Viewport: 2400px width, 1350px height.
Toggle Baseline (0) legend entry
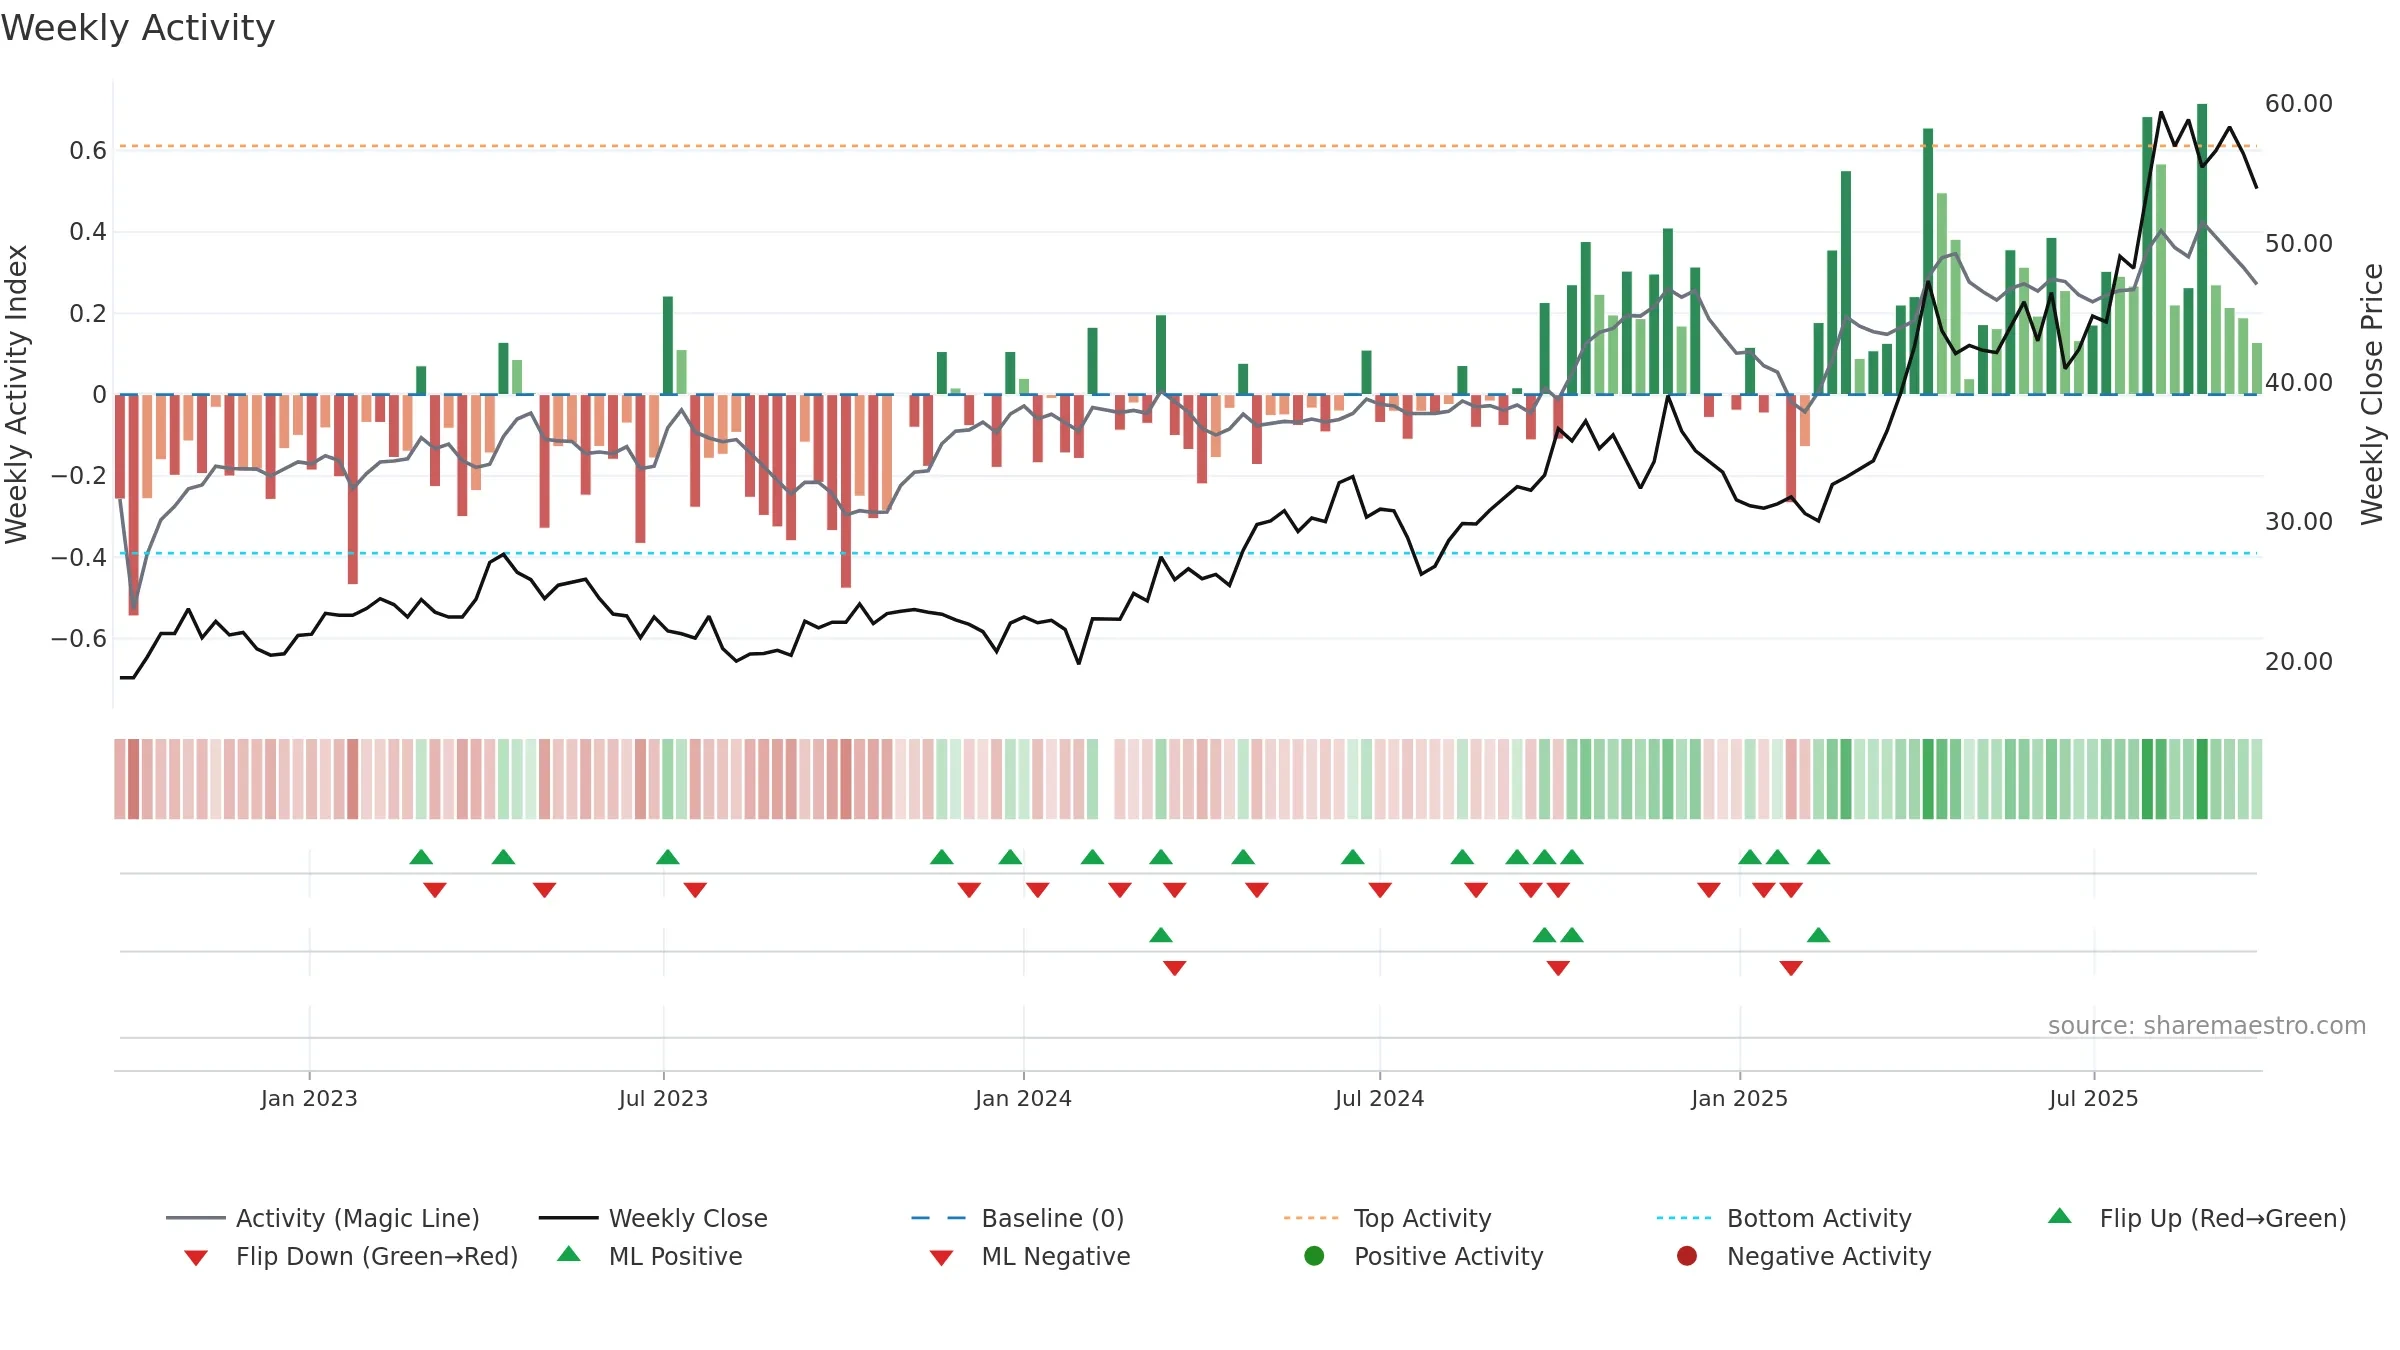pyautogui.click(x=1018, y=1218)
